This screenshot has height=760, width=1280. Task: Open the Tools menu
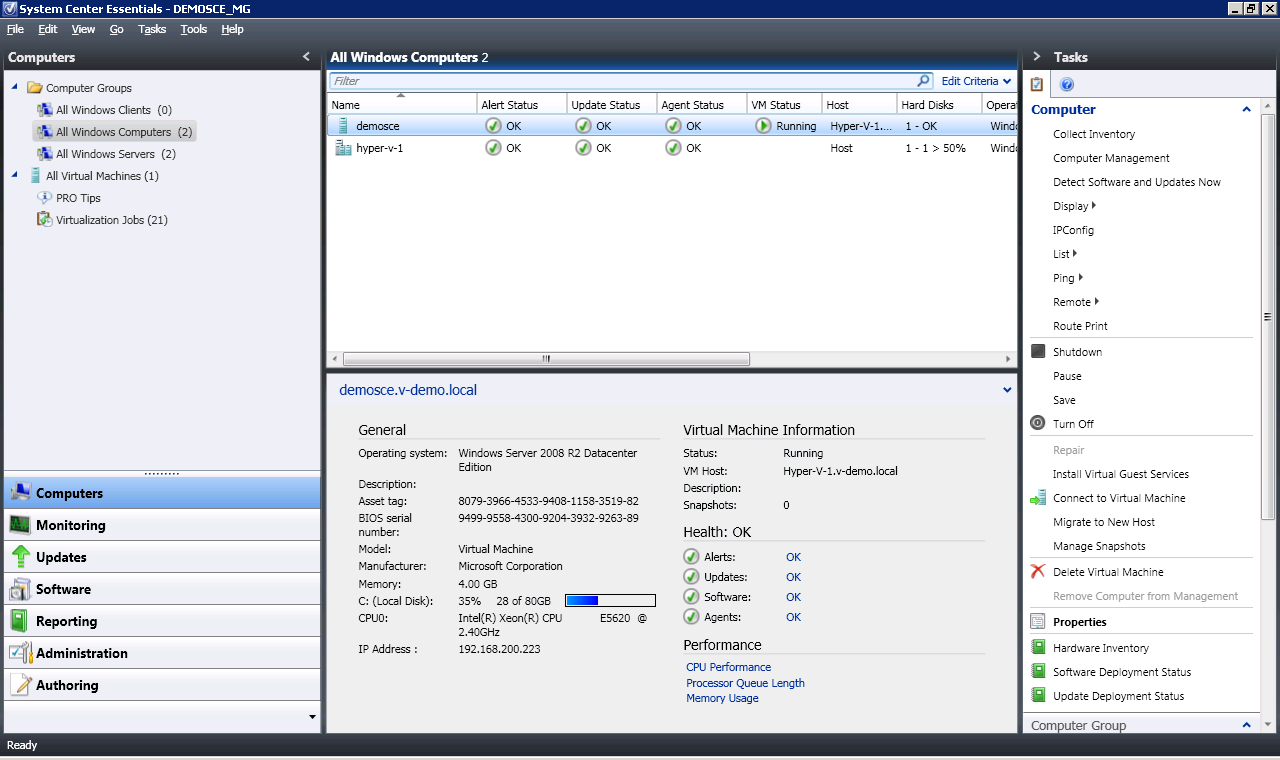[194, 29]
